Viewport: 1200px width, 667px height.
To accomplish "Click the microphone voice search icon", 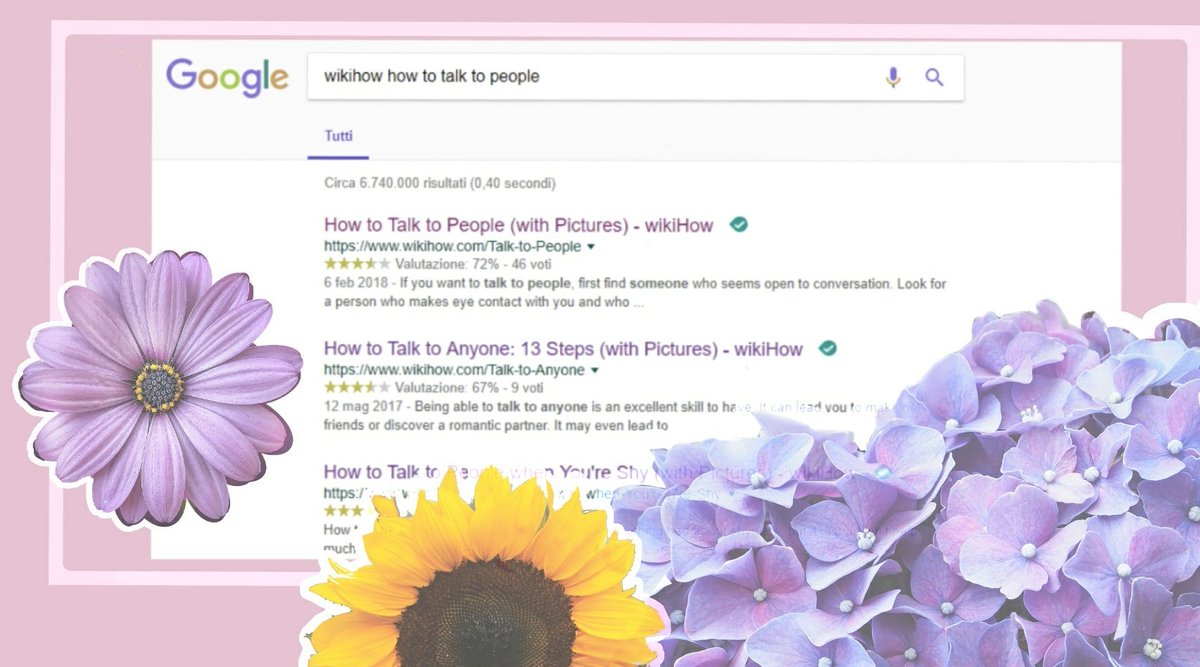I will pyautogui.click(x=893, y=77).
